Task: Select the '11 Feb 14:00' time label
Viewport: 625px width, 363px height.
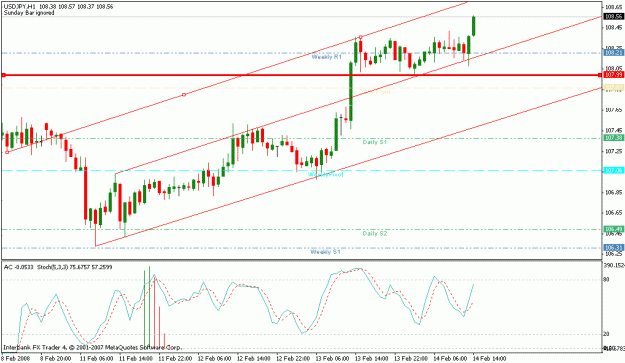Action: (x=136, y=359)
